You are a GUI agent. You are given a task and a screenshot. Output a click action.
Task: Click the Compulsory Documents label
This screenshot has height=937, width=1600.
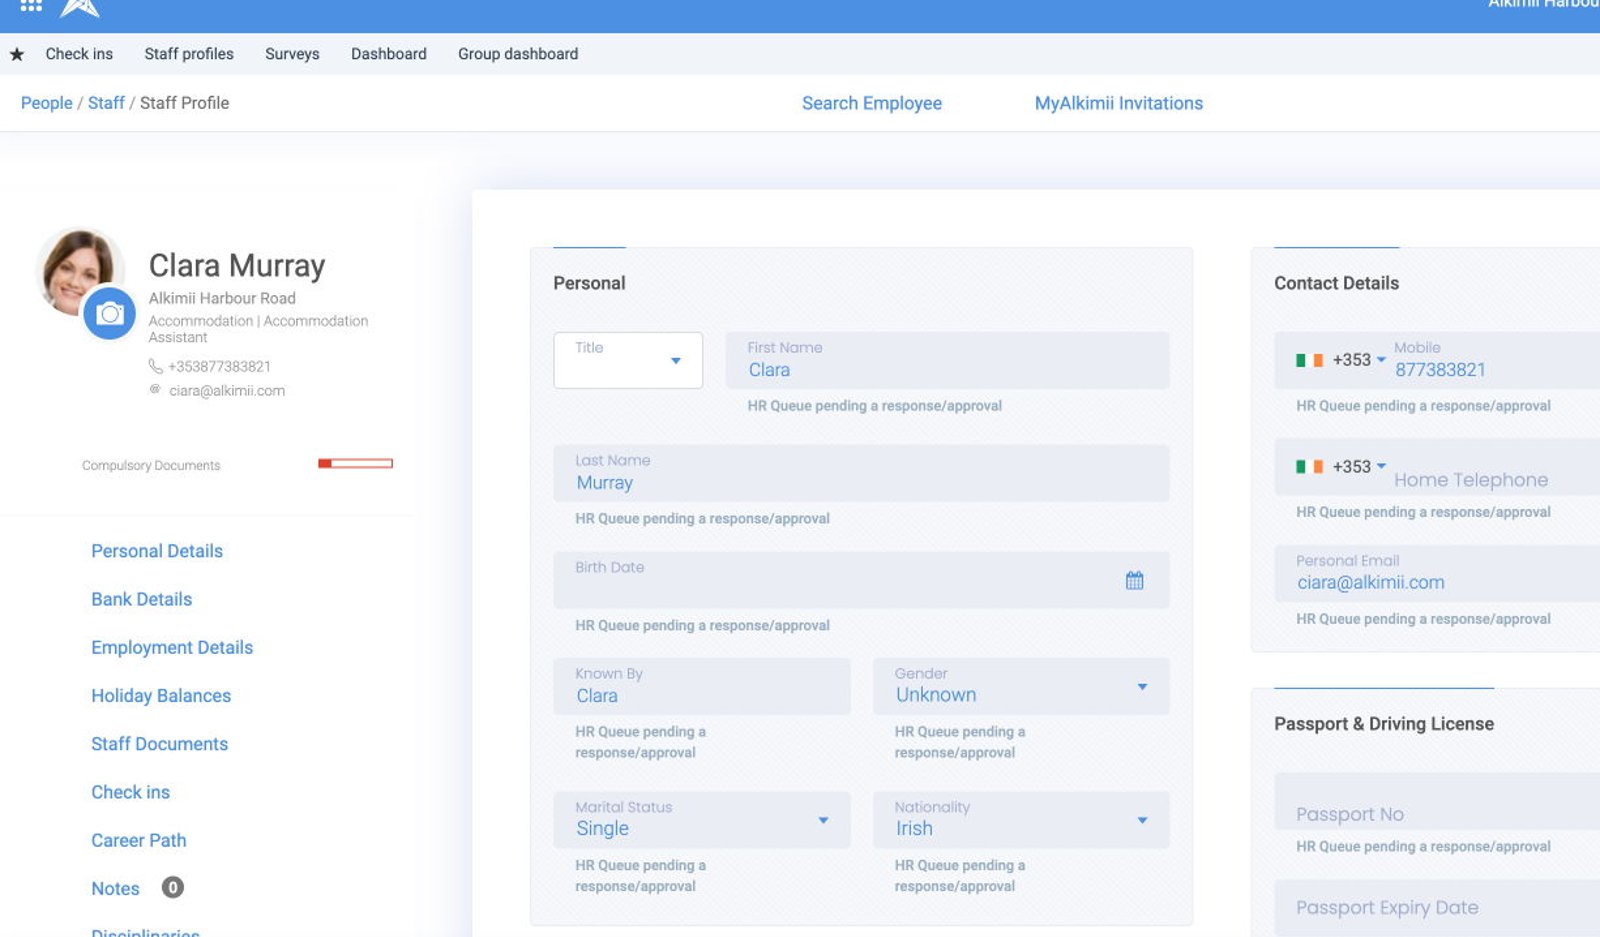click(x=151, y=465)
